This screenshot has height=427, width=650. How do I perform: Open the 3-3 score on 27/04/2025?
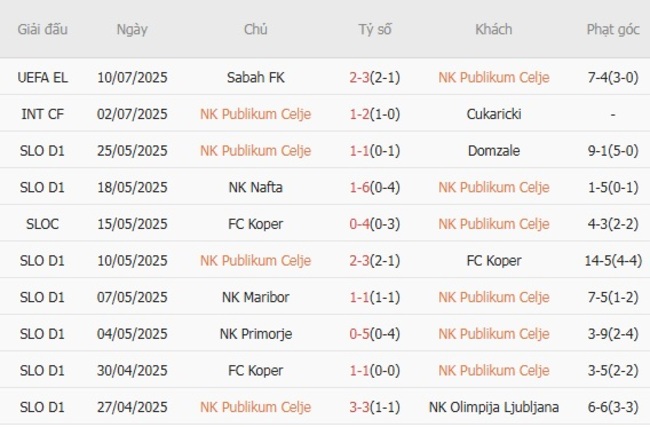coord(360,407)
